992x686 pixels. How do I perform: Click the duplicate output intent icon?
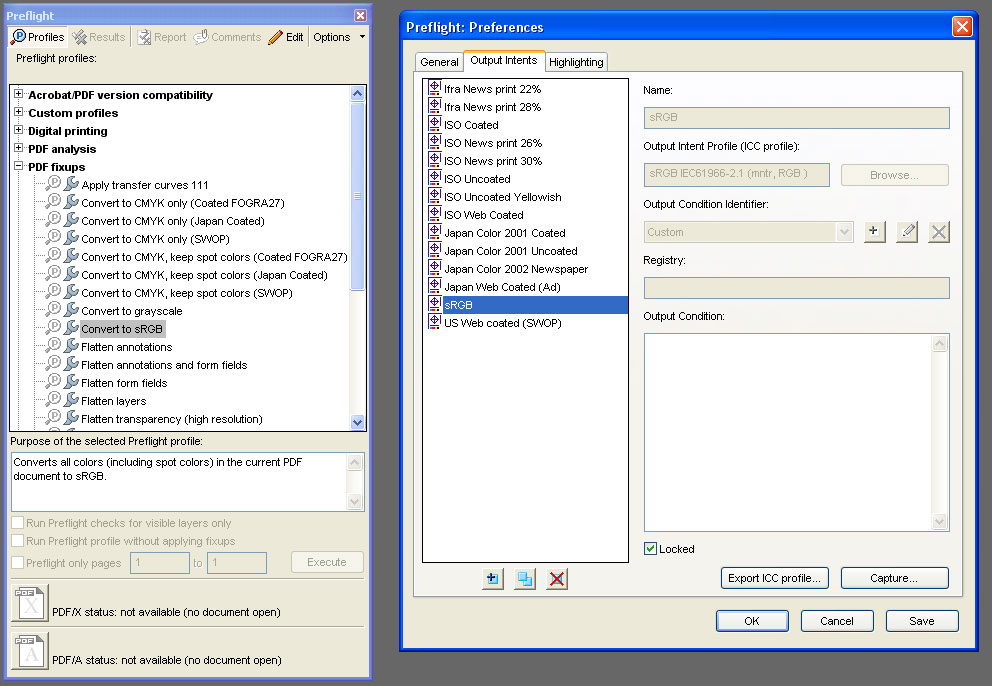524,578
